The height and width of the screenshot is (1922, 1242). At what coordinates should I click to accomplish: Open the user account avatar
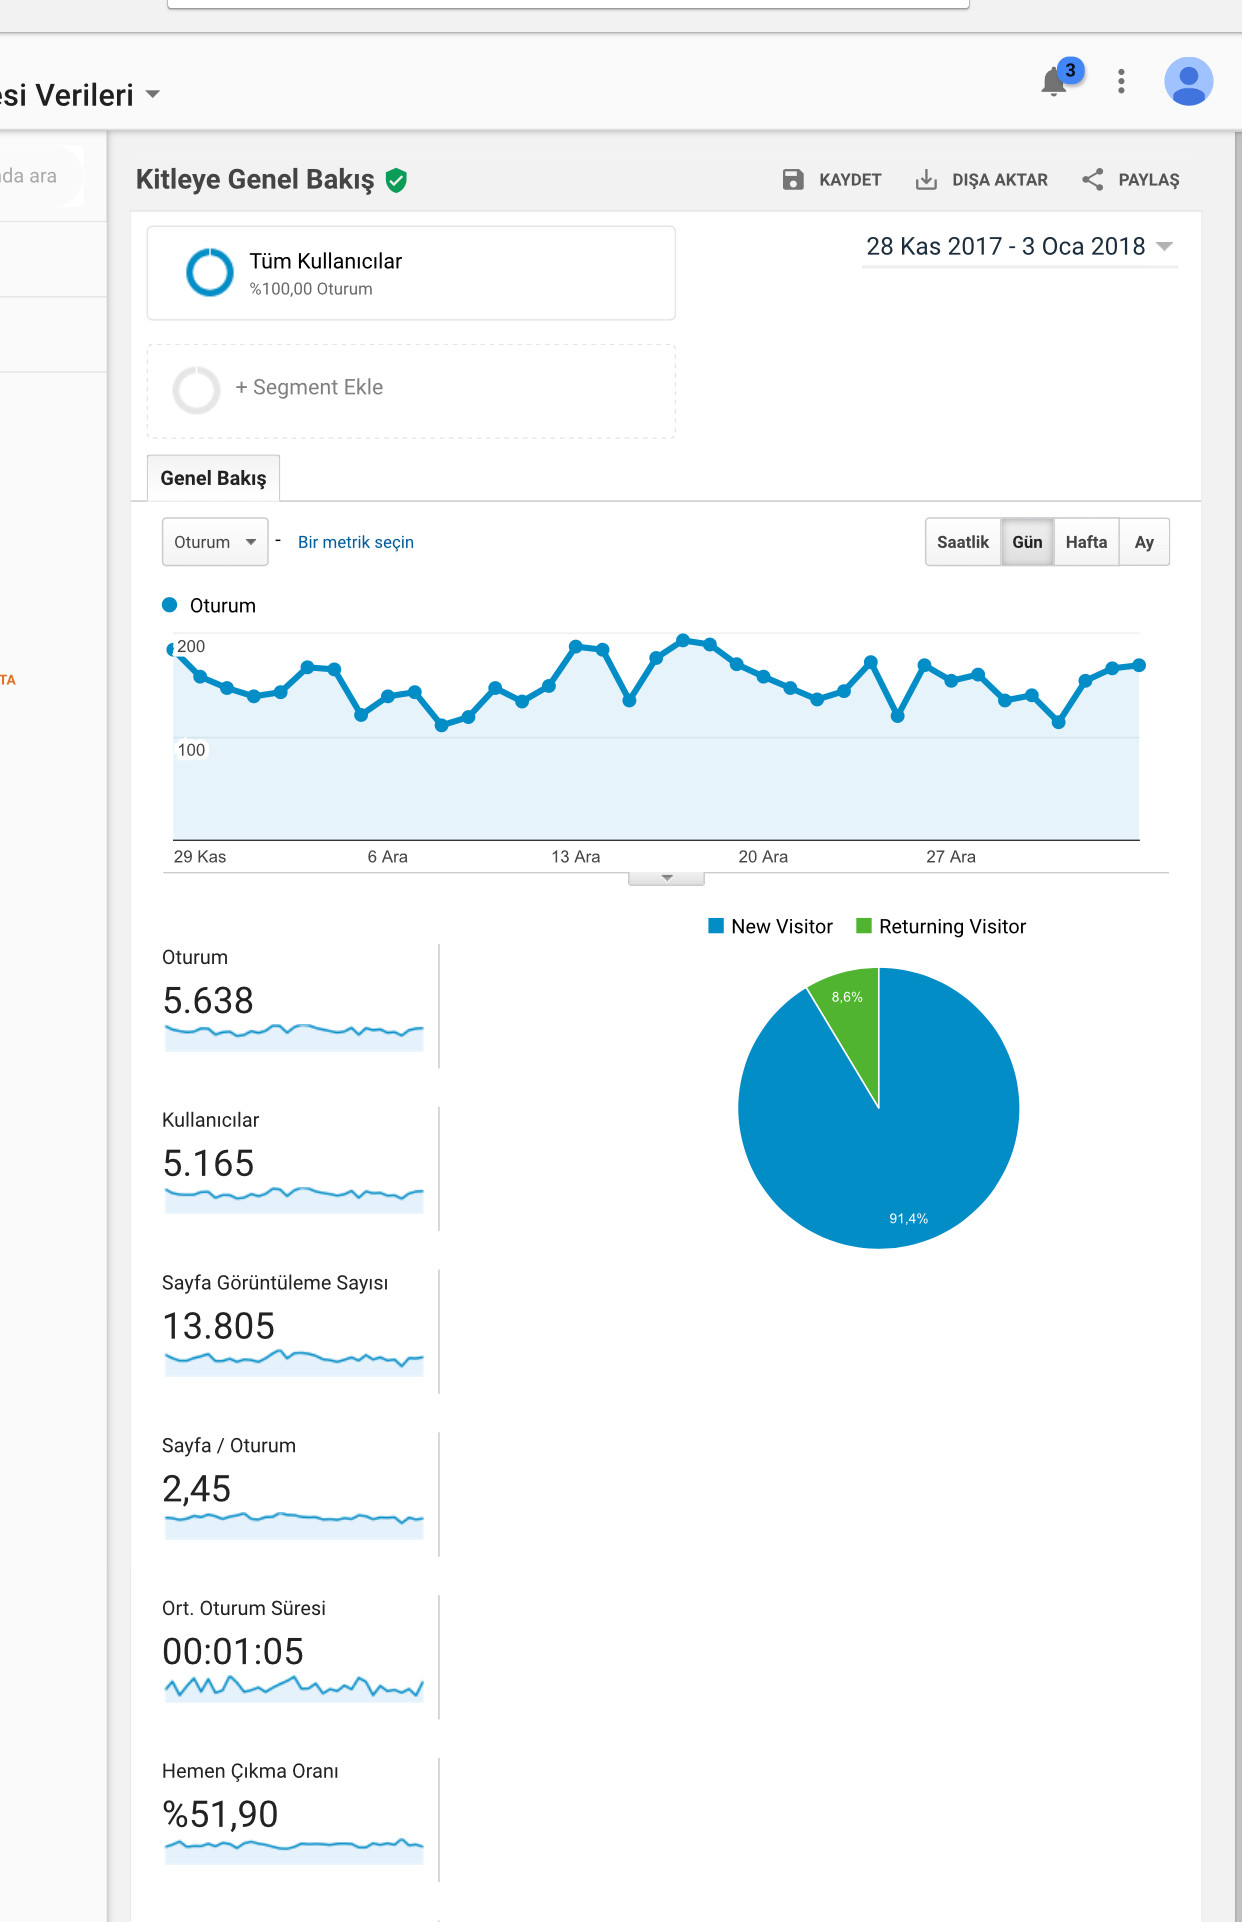click(1188, 81)
